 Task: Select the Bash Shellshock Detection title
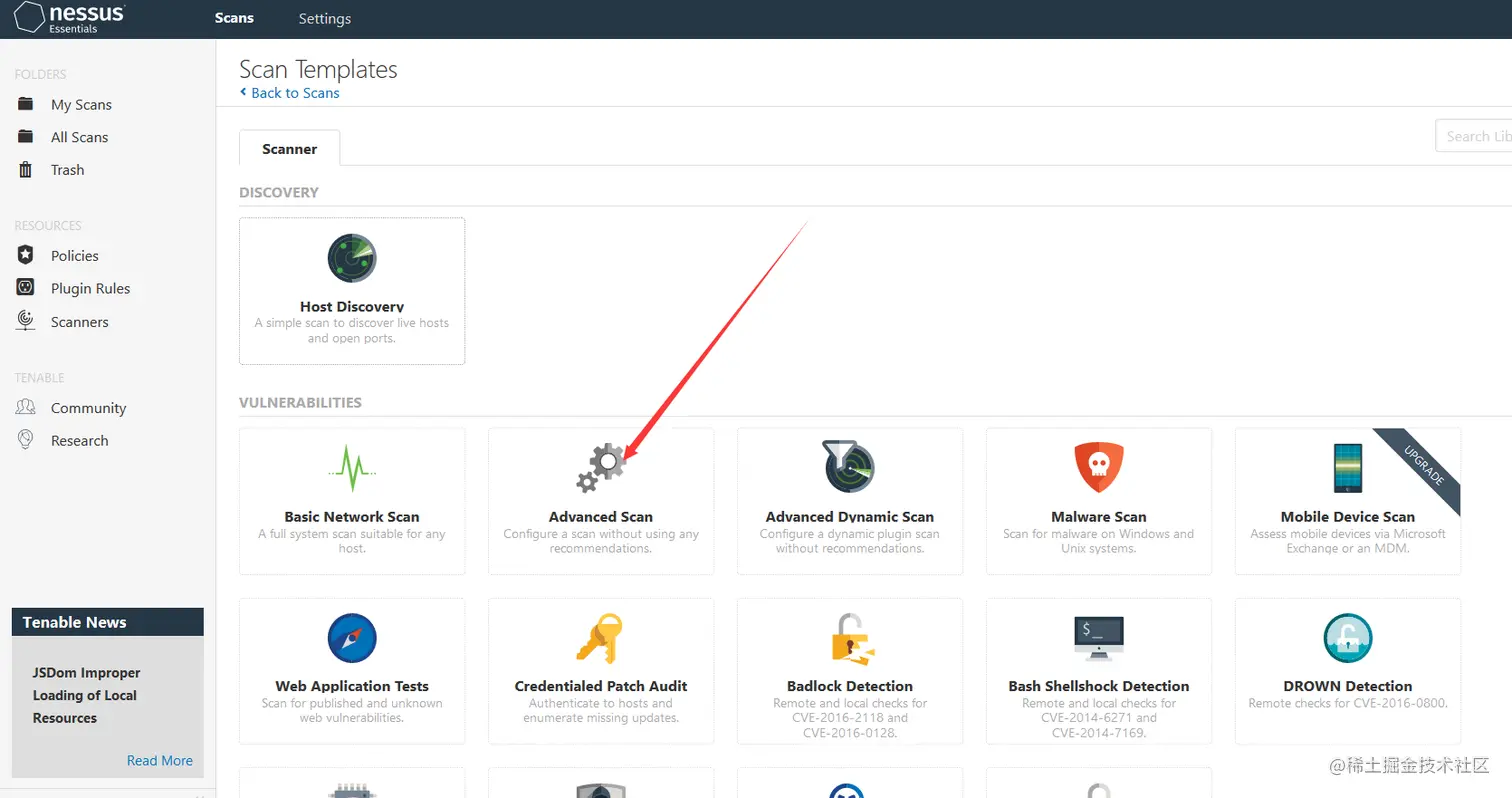(x=1099, y=686)
